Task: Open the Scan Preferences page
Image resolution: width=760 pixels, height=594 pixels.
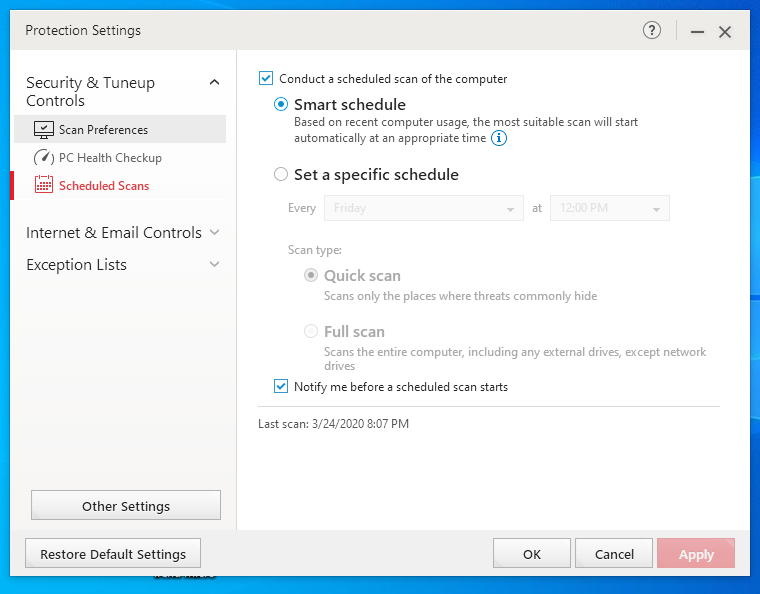Action: pyautogui.click(x=103, y=130)
